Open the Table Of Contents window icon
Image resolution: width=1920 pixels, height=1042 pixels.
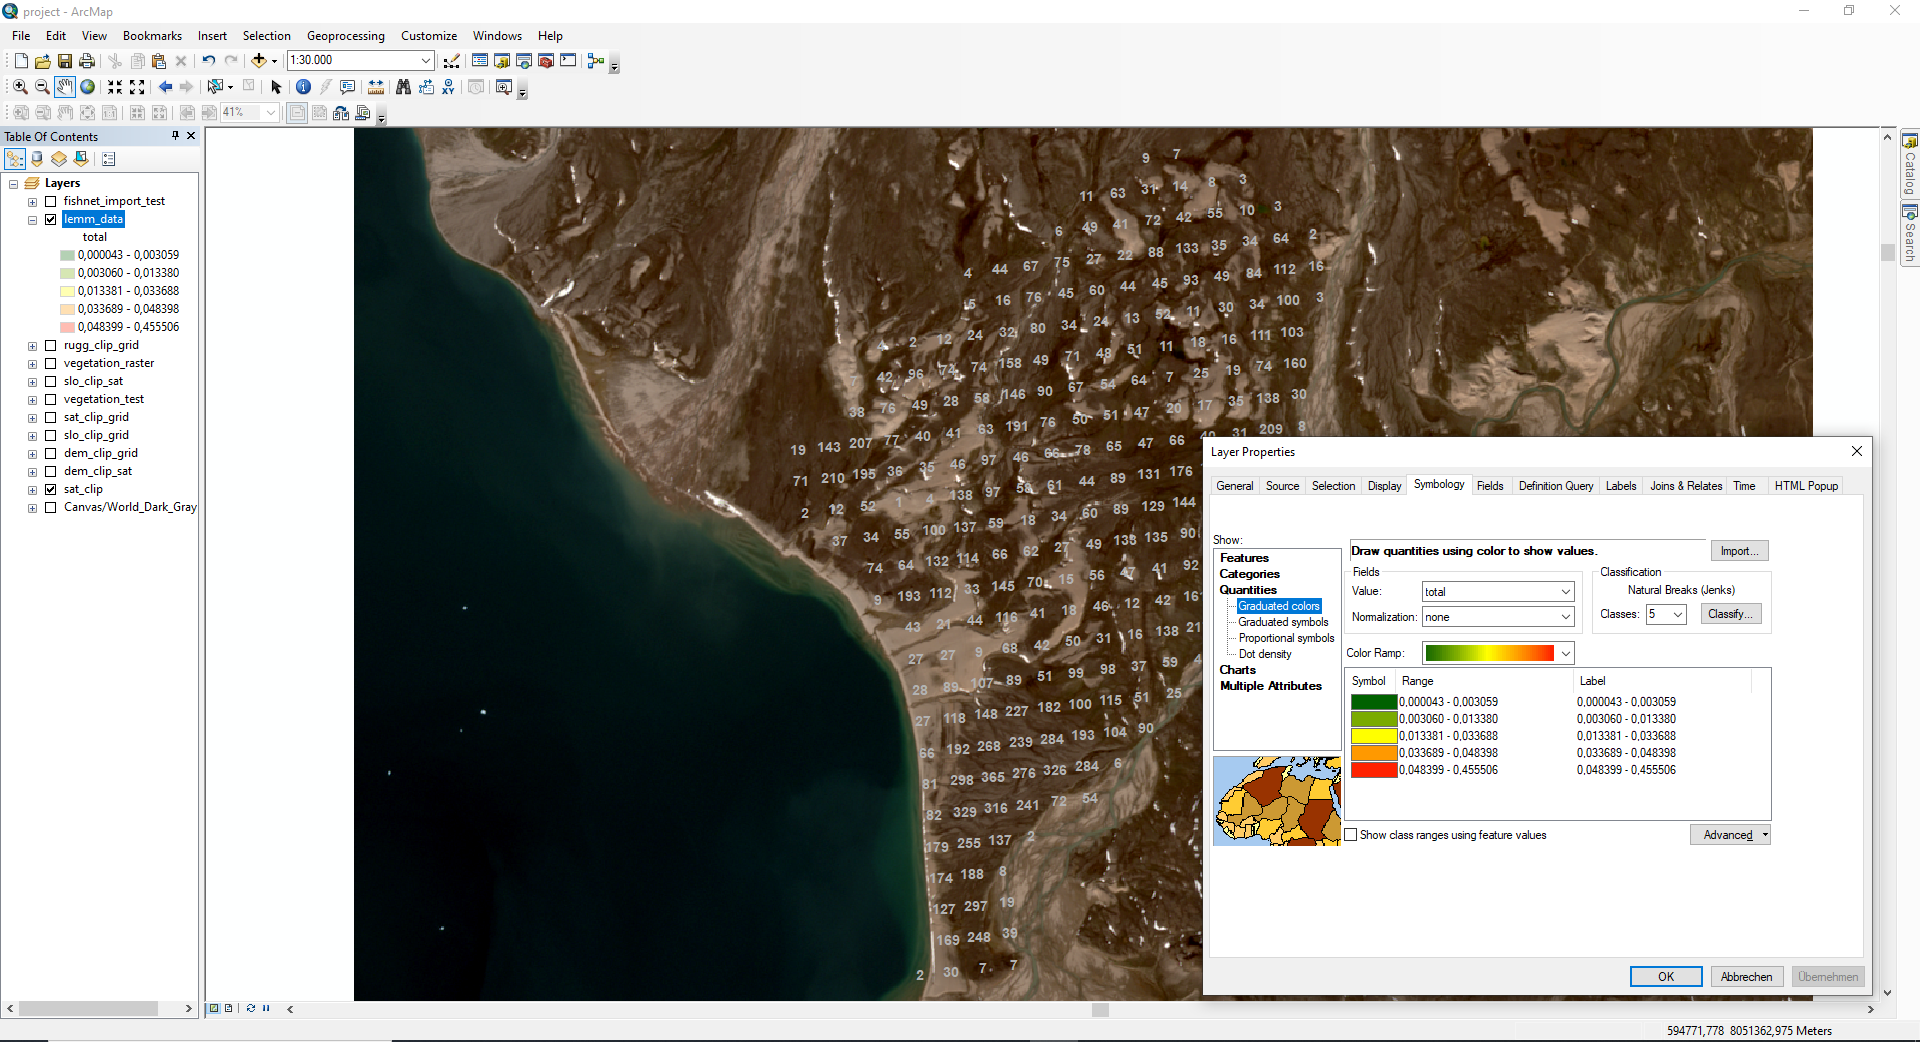click(x=480, y=61)
